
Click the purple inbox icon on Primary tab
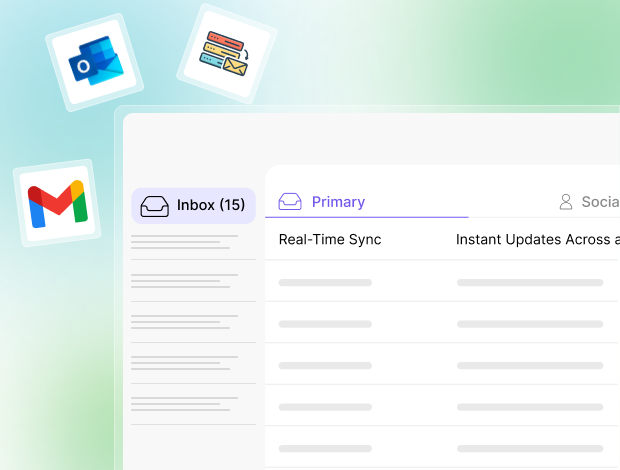tap(290, 202)
